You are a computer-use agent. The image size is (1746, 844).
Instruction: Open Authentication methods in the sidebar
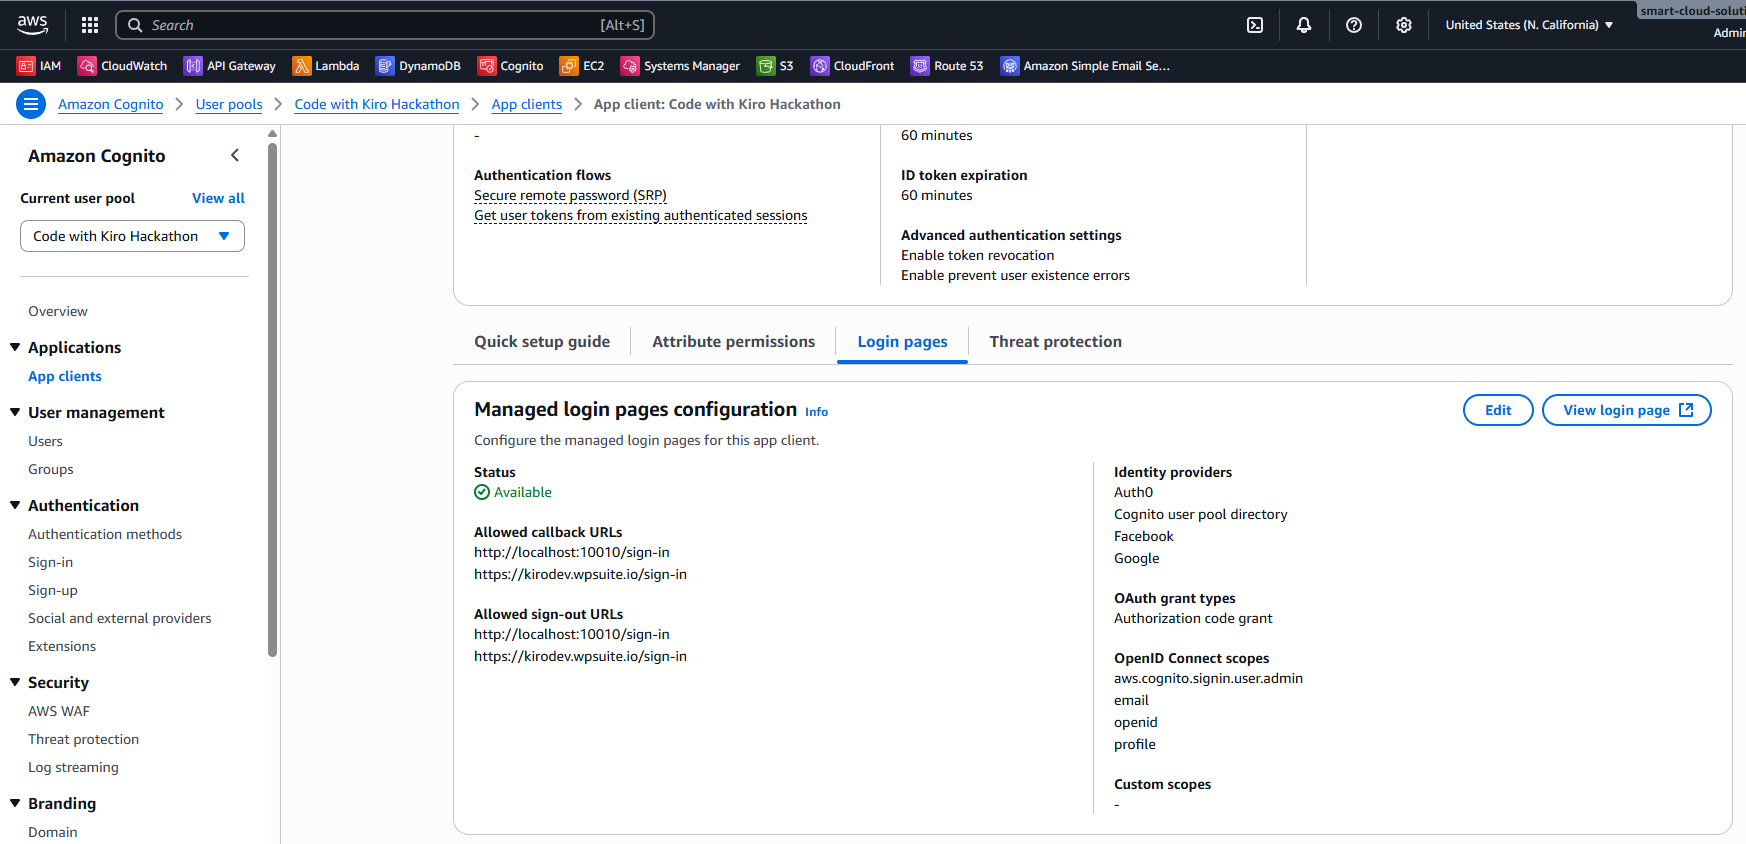coord(105,534)
